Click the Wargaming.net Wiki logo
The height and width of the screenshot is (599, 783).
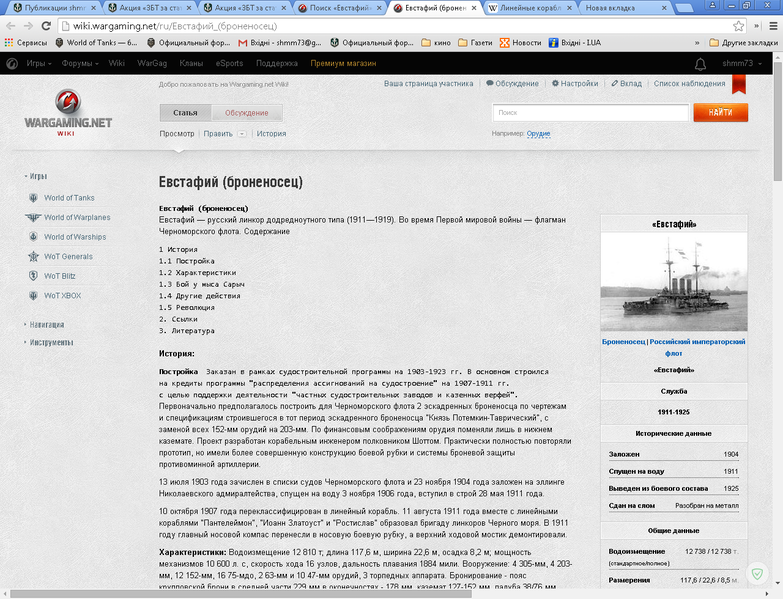[68, 113]
